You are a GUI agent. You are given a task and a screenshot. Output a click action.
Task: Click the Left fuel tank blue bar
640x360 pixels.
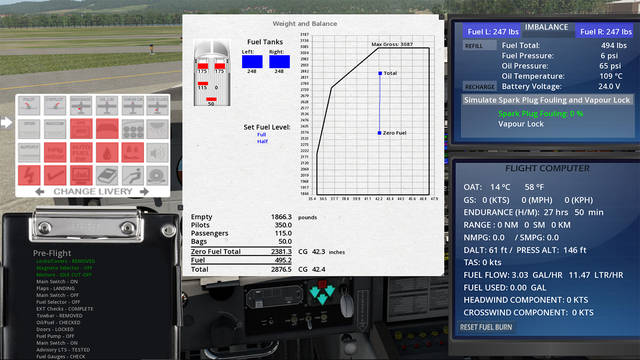pyautogui.click(x=252, y=62)
